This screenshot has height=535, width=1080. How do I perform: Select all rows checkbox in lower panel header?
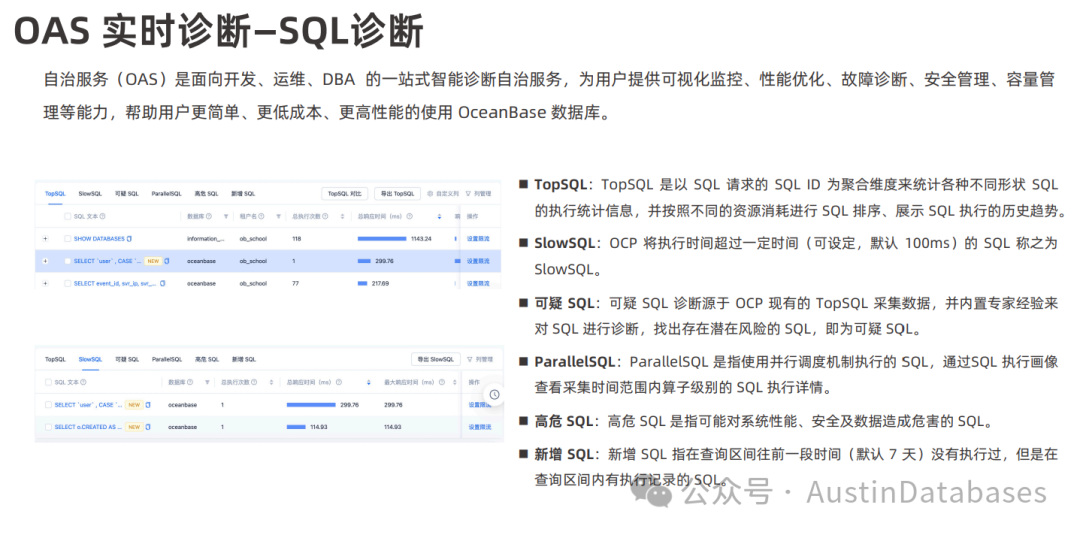coord(48,382)
